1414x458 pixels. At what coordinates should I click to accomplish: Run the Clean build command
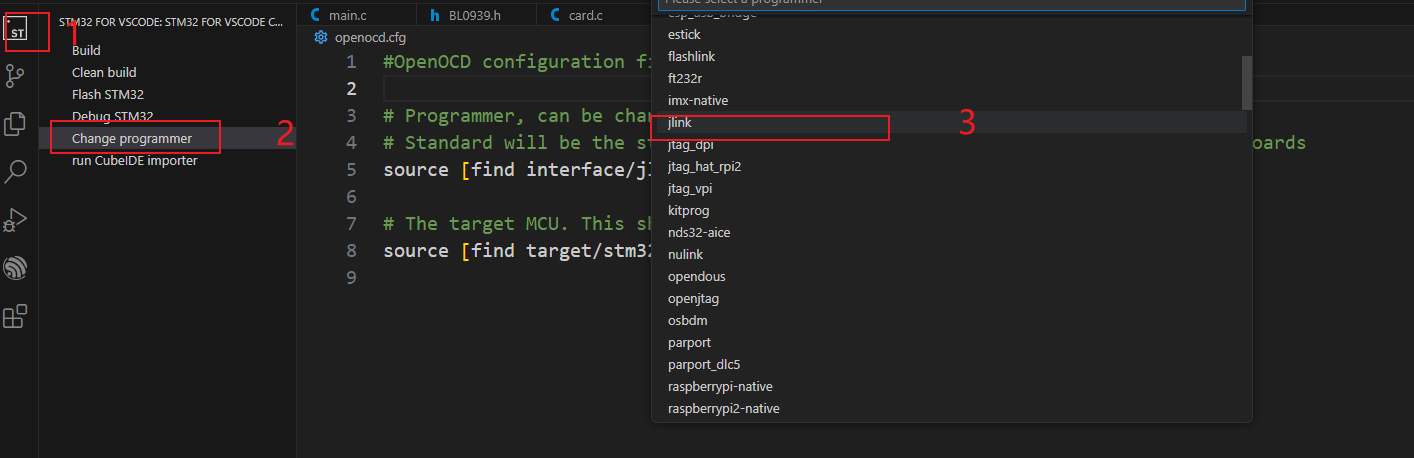tap(104, 72)
